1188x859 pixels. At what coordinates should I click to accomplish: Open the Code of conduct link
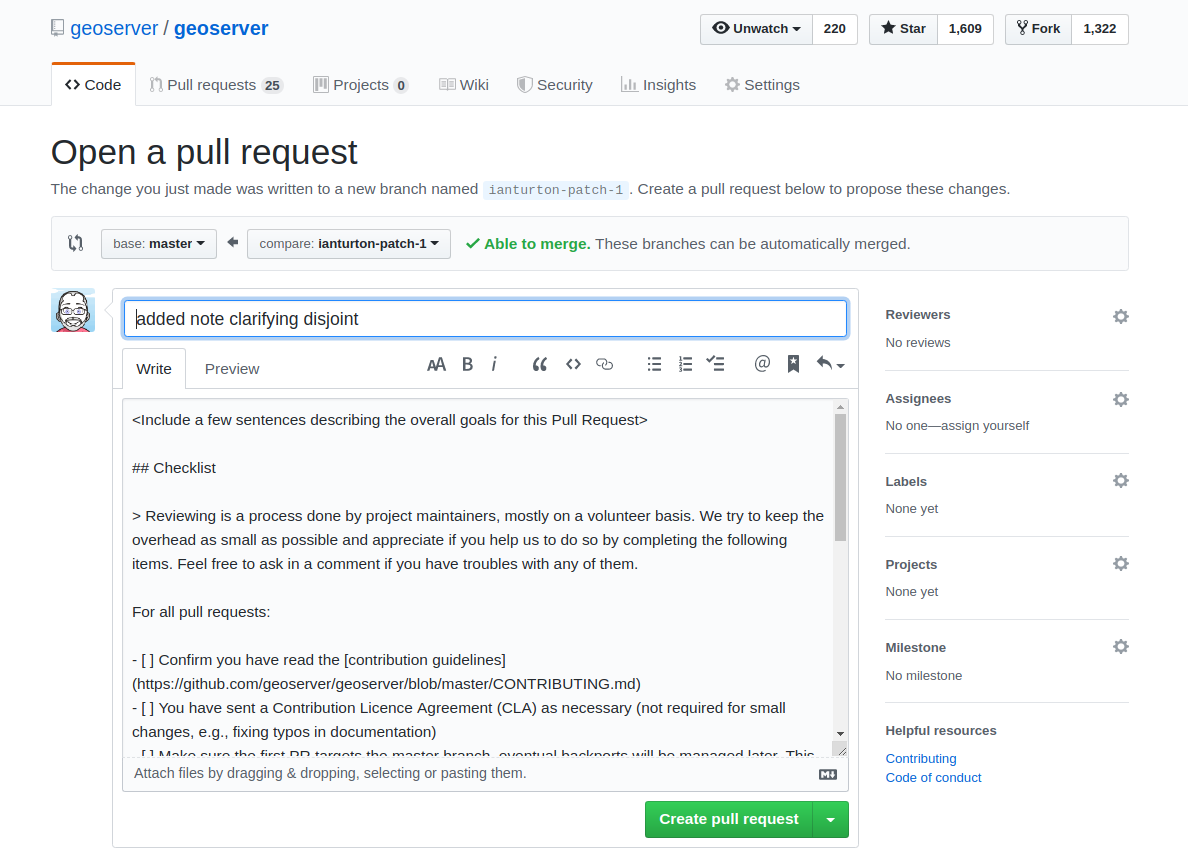933,777
